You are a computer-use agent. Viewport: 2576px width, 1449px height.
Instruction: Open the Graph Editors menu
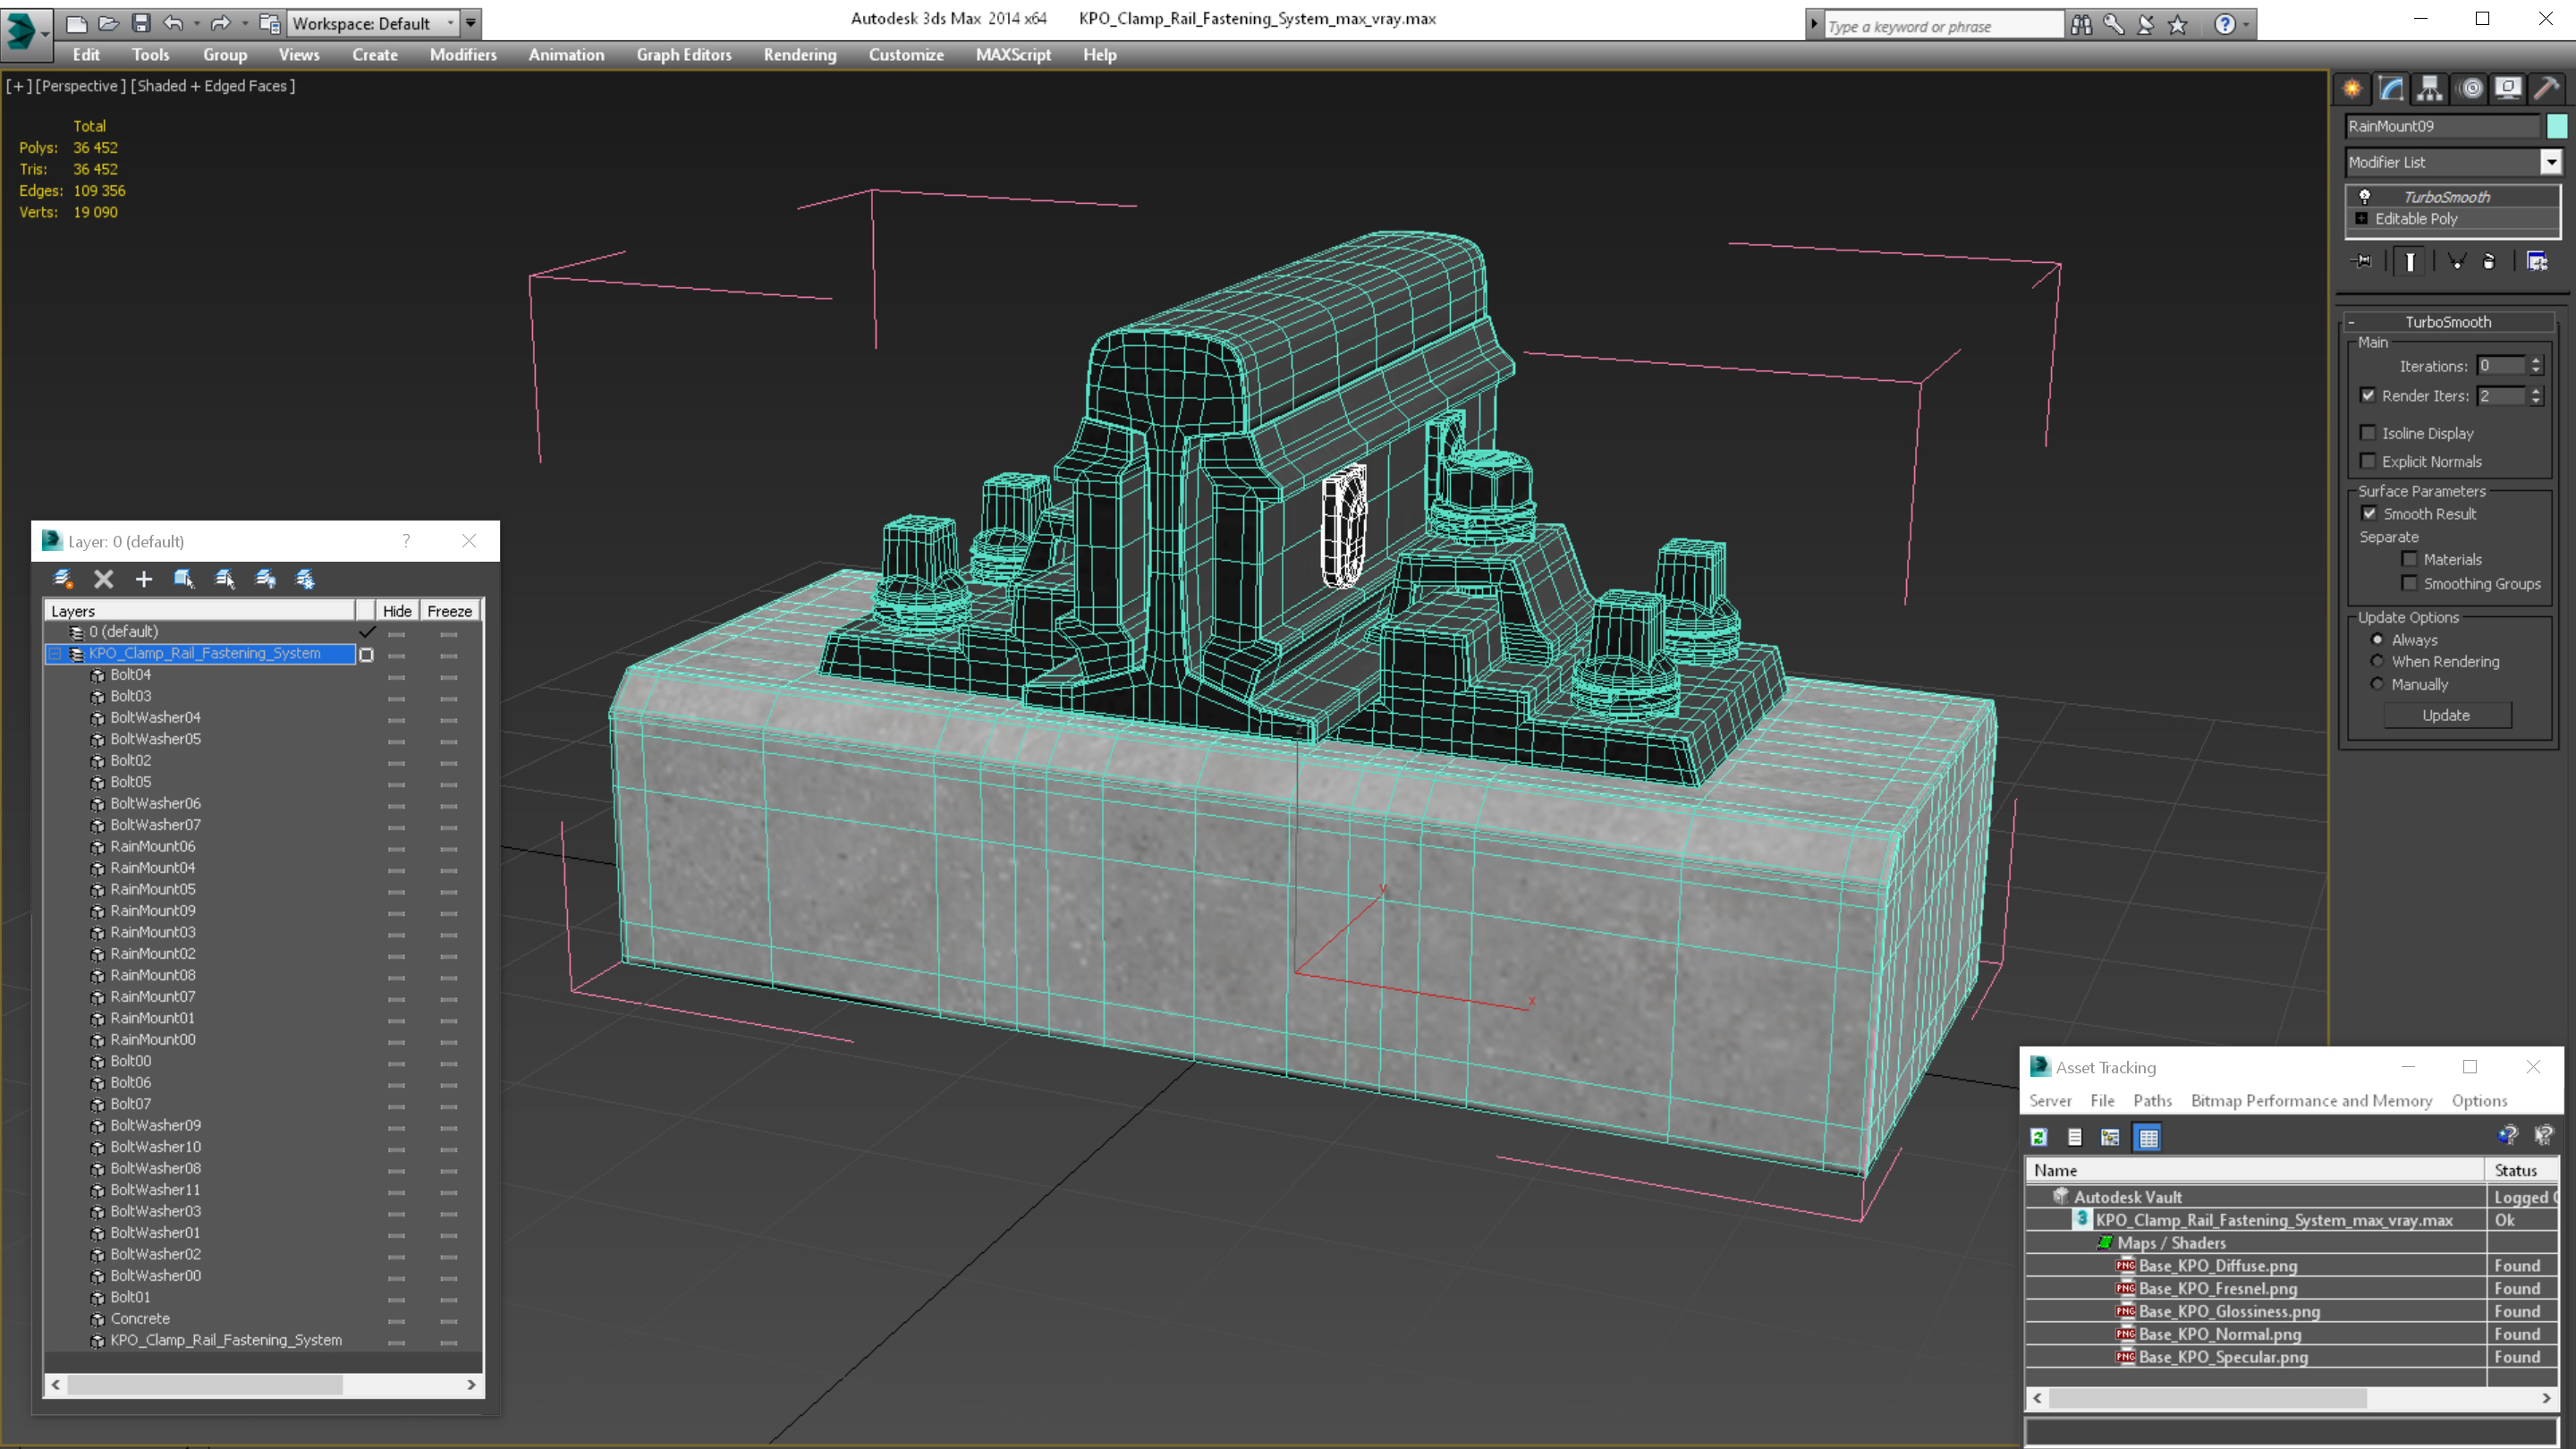pos(684,55)
